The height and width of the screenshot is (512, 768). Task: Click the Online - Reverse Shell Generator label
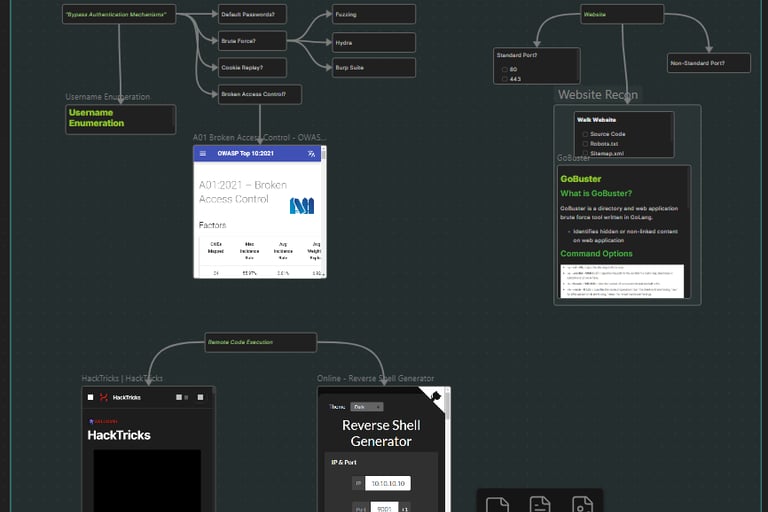coord(375,378)
